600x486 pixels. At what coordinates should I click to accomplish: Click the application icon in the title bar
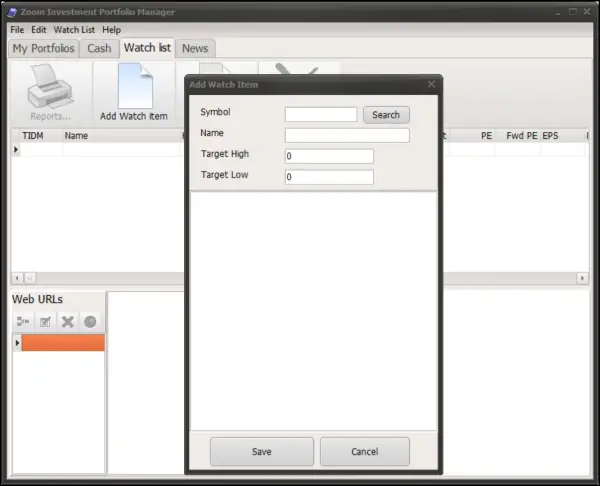tap(12, 12)
